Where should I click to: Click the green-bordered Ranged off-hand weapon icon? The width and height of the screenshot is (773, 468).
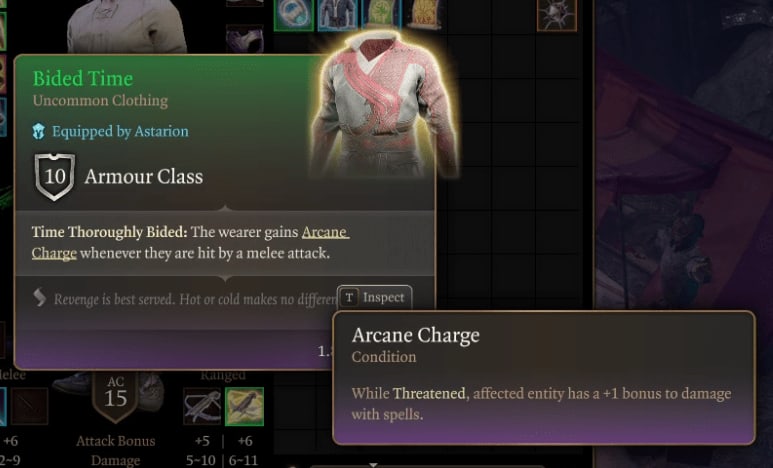(245, 406)
